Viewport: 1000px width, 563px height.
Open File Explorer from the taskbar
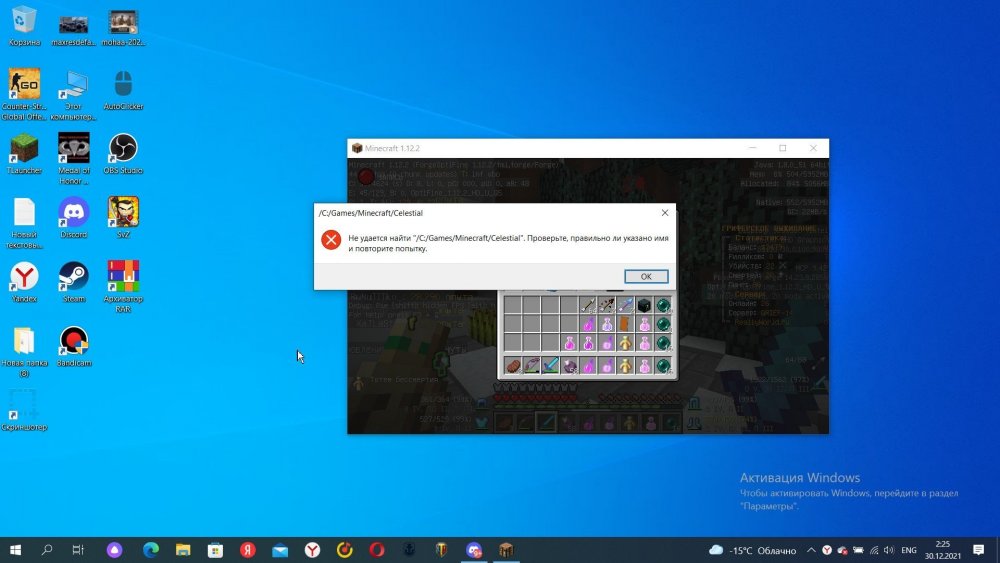[x=183, y=550]
